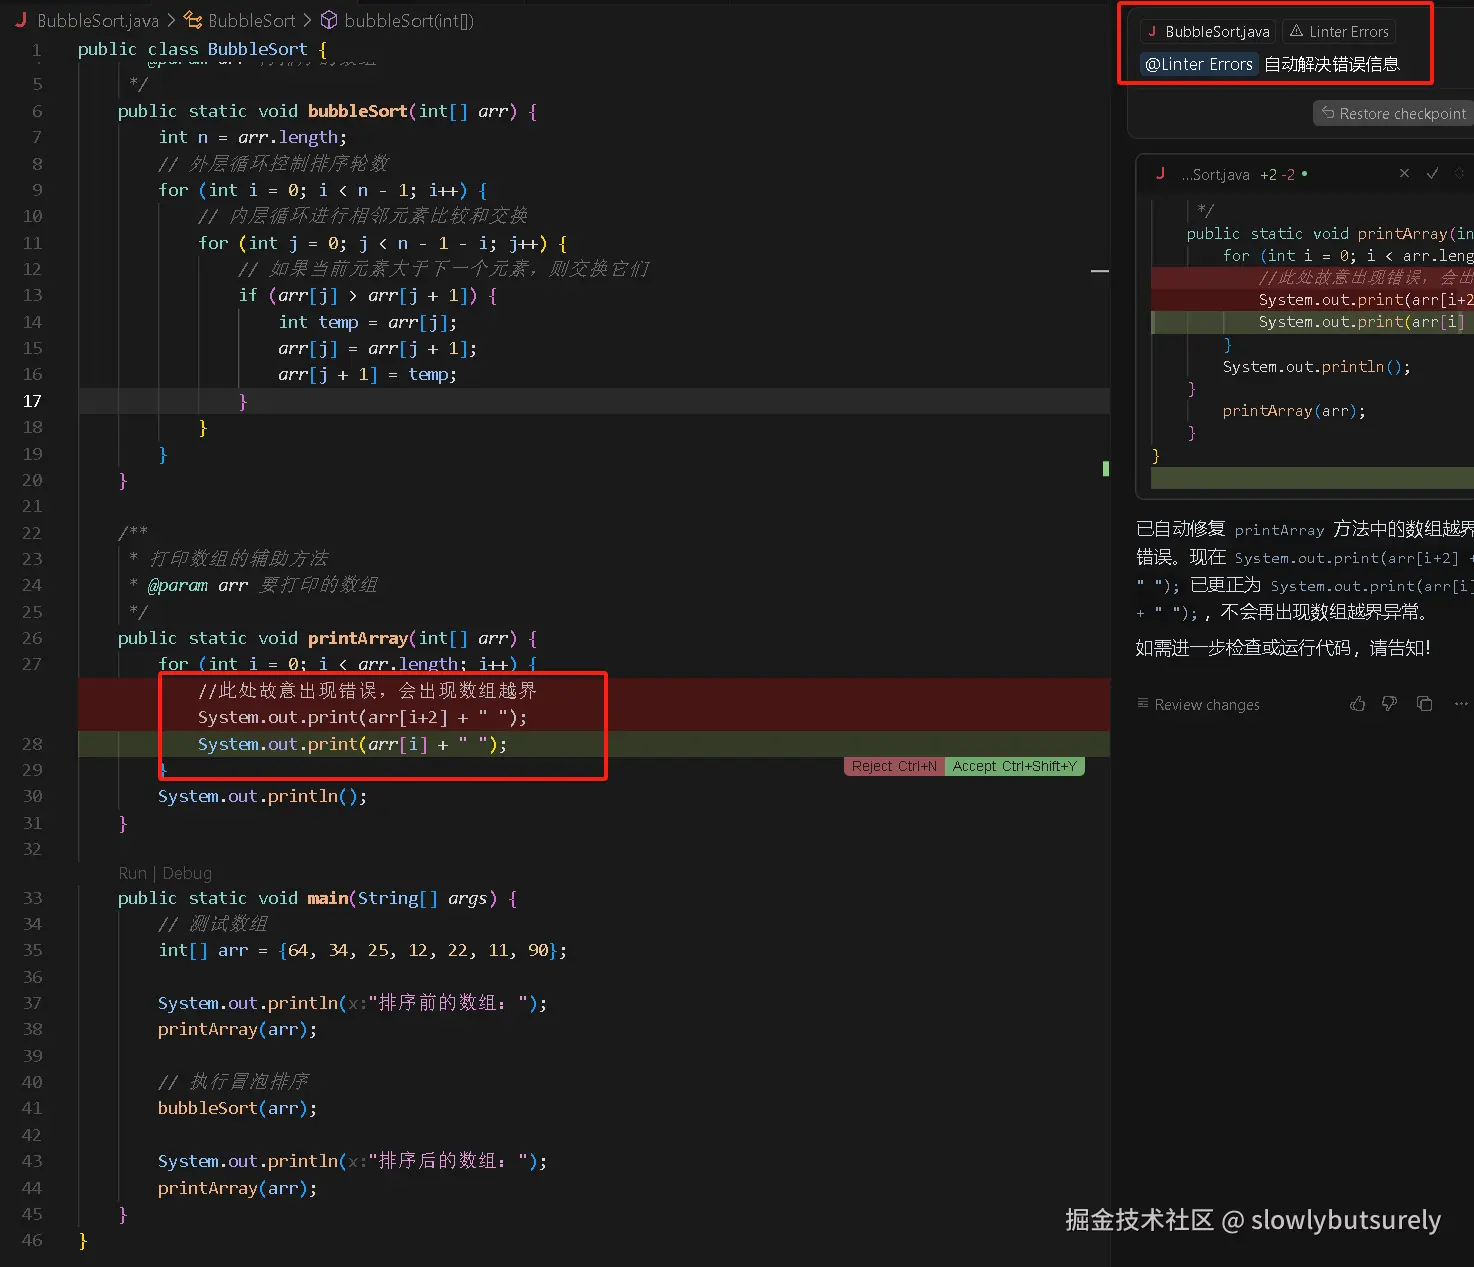The height and width of the screenshot is (1267, 1474).
Task: Open the bubbleSort(int[]) breadcrumb dropdown
Action: (x=409, y=20)
